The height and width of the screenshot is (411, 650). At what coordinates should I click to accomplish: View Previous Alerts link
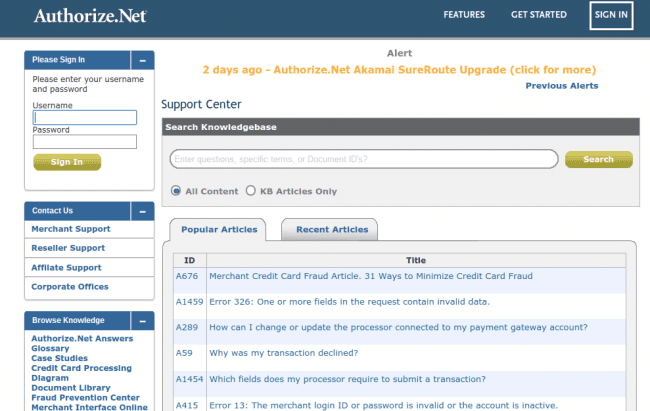coord(562,86)
